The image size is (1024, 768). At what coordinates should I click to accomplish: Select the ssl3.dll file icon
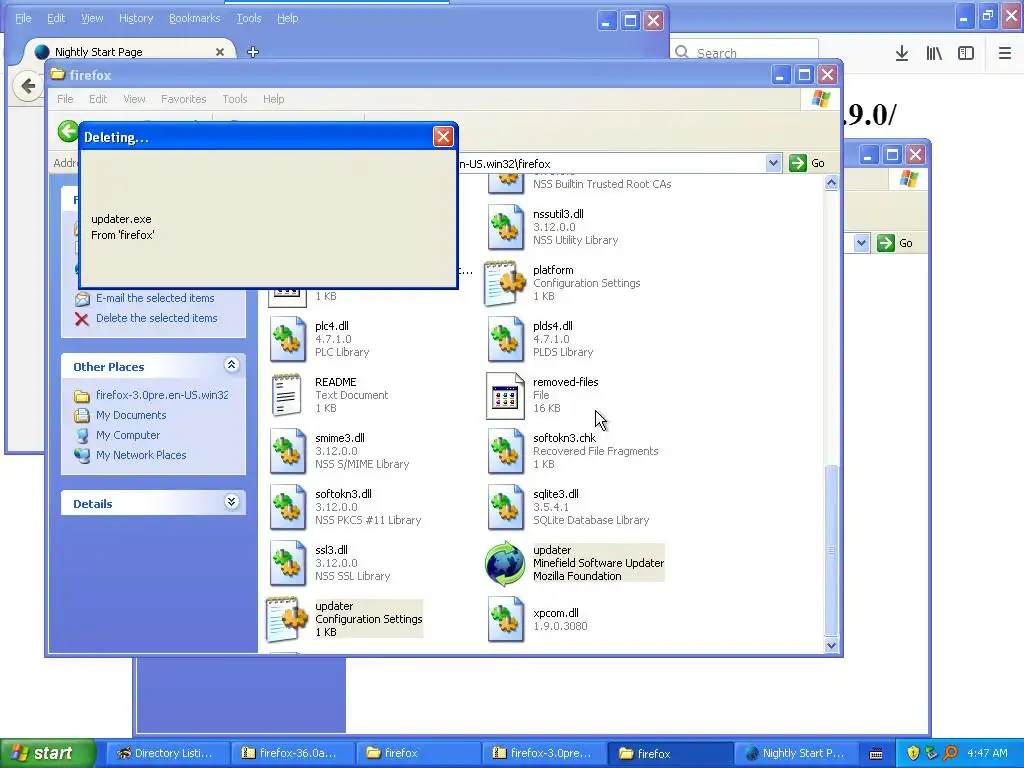pyautogui.click(x=287, y=563)
